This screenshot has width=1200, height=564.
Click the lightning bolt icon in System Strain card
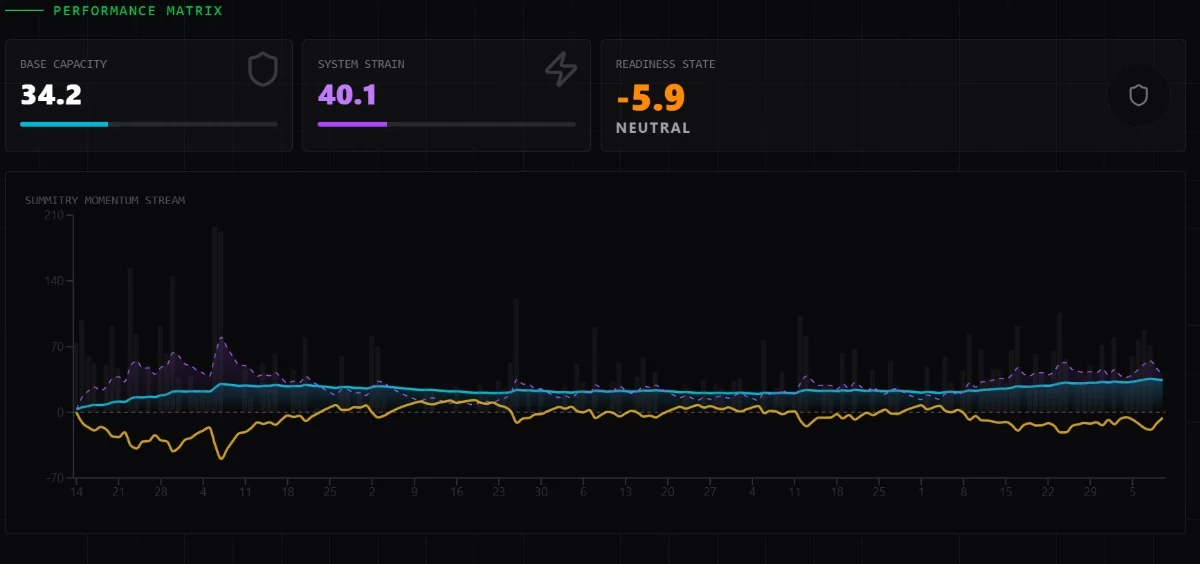click(x=561, y=70)
